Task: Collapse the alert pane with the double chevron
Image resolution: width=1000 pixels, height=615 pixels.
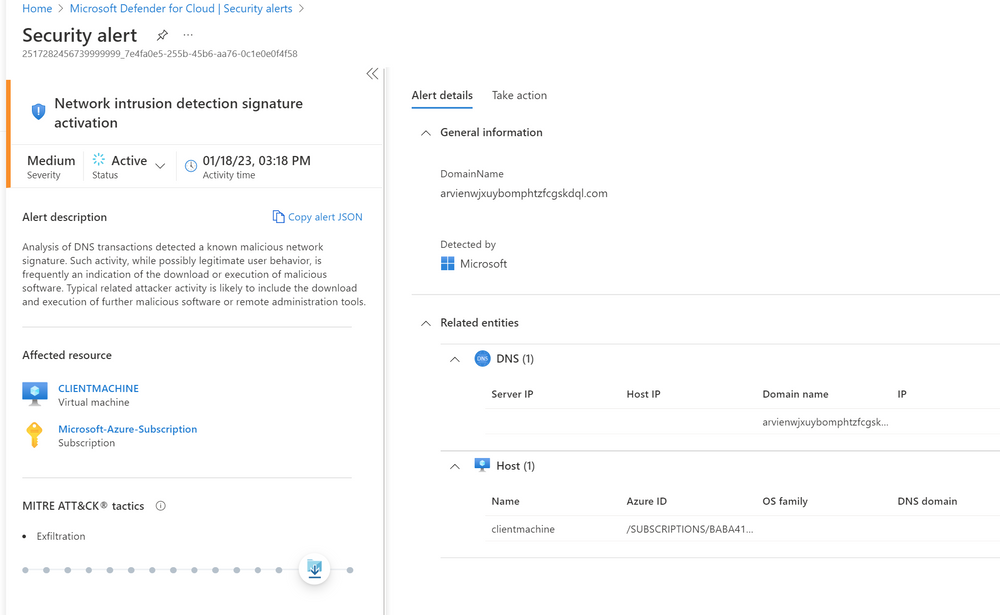Action: 373,73
